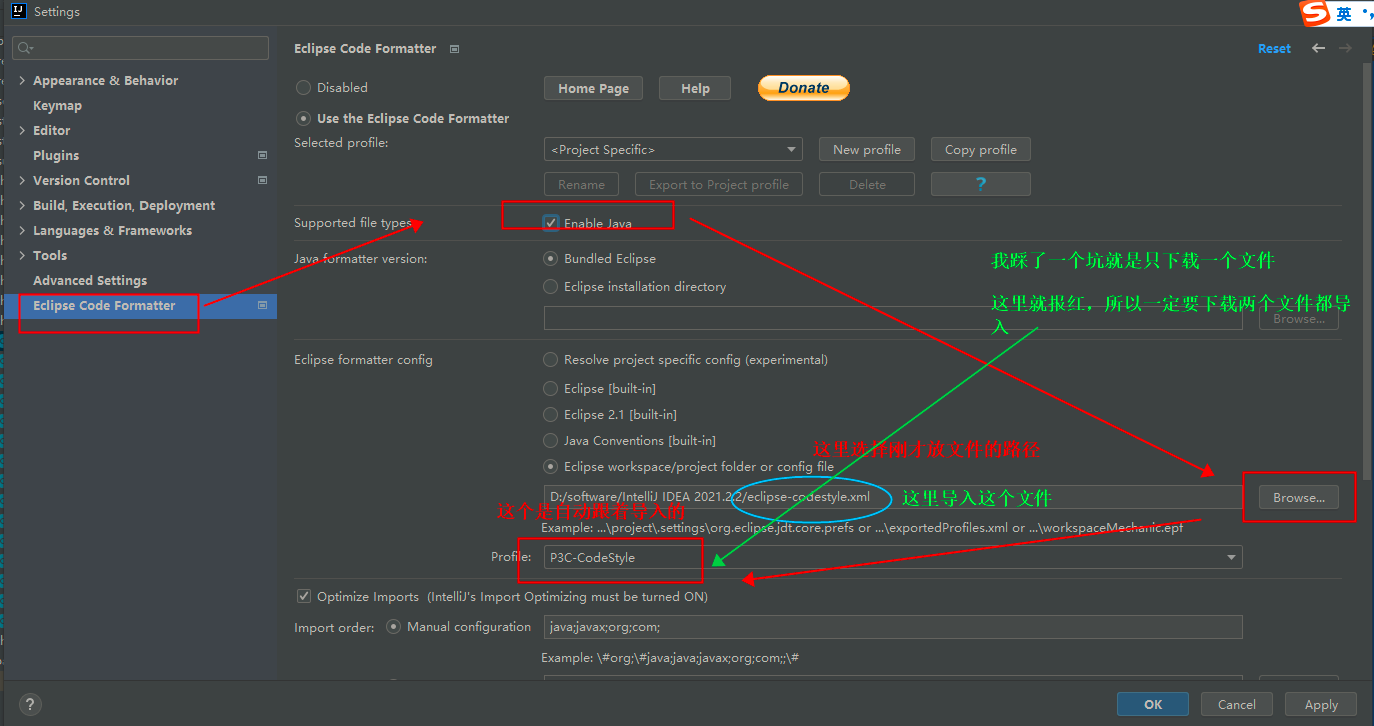The width and height of the screenshot is (1374, 726).
Task: Open help via question mark icon bottom-left
Action: pos(30,704)
